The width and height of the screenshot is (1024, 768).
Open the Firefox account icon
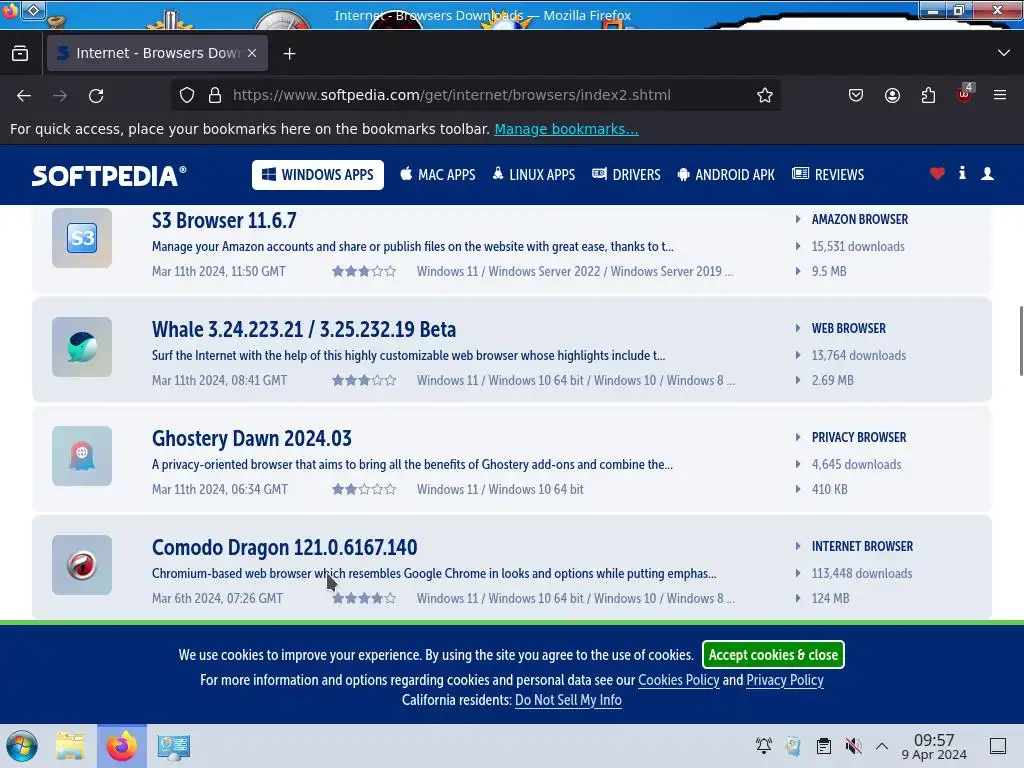pyautogui.click(x=892, y=95)
